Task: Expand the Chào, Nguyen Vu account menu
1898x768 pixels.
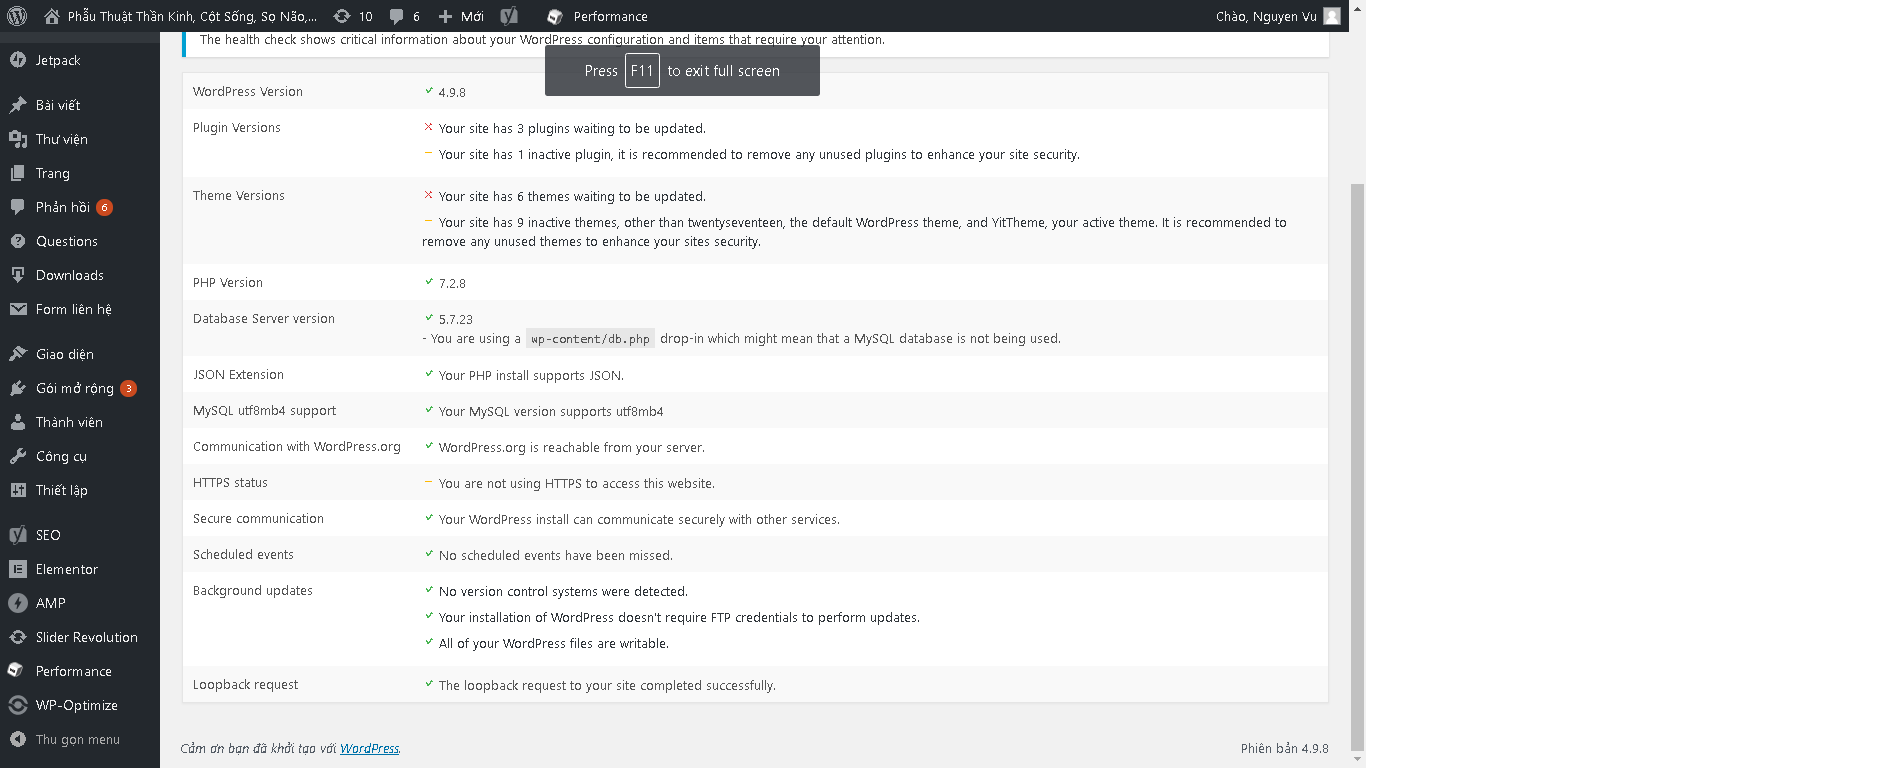Action: 1278,16
